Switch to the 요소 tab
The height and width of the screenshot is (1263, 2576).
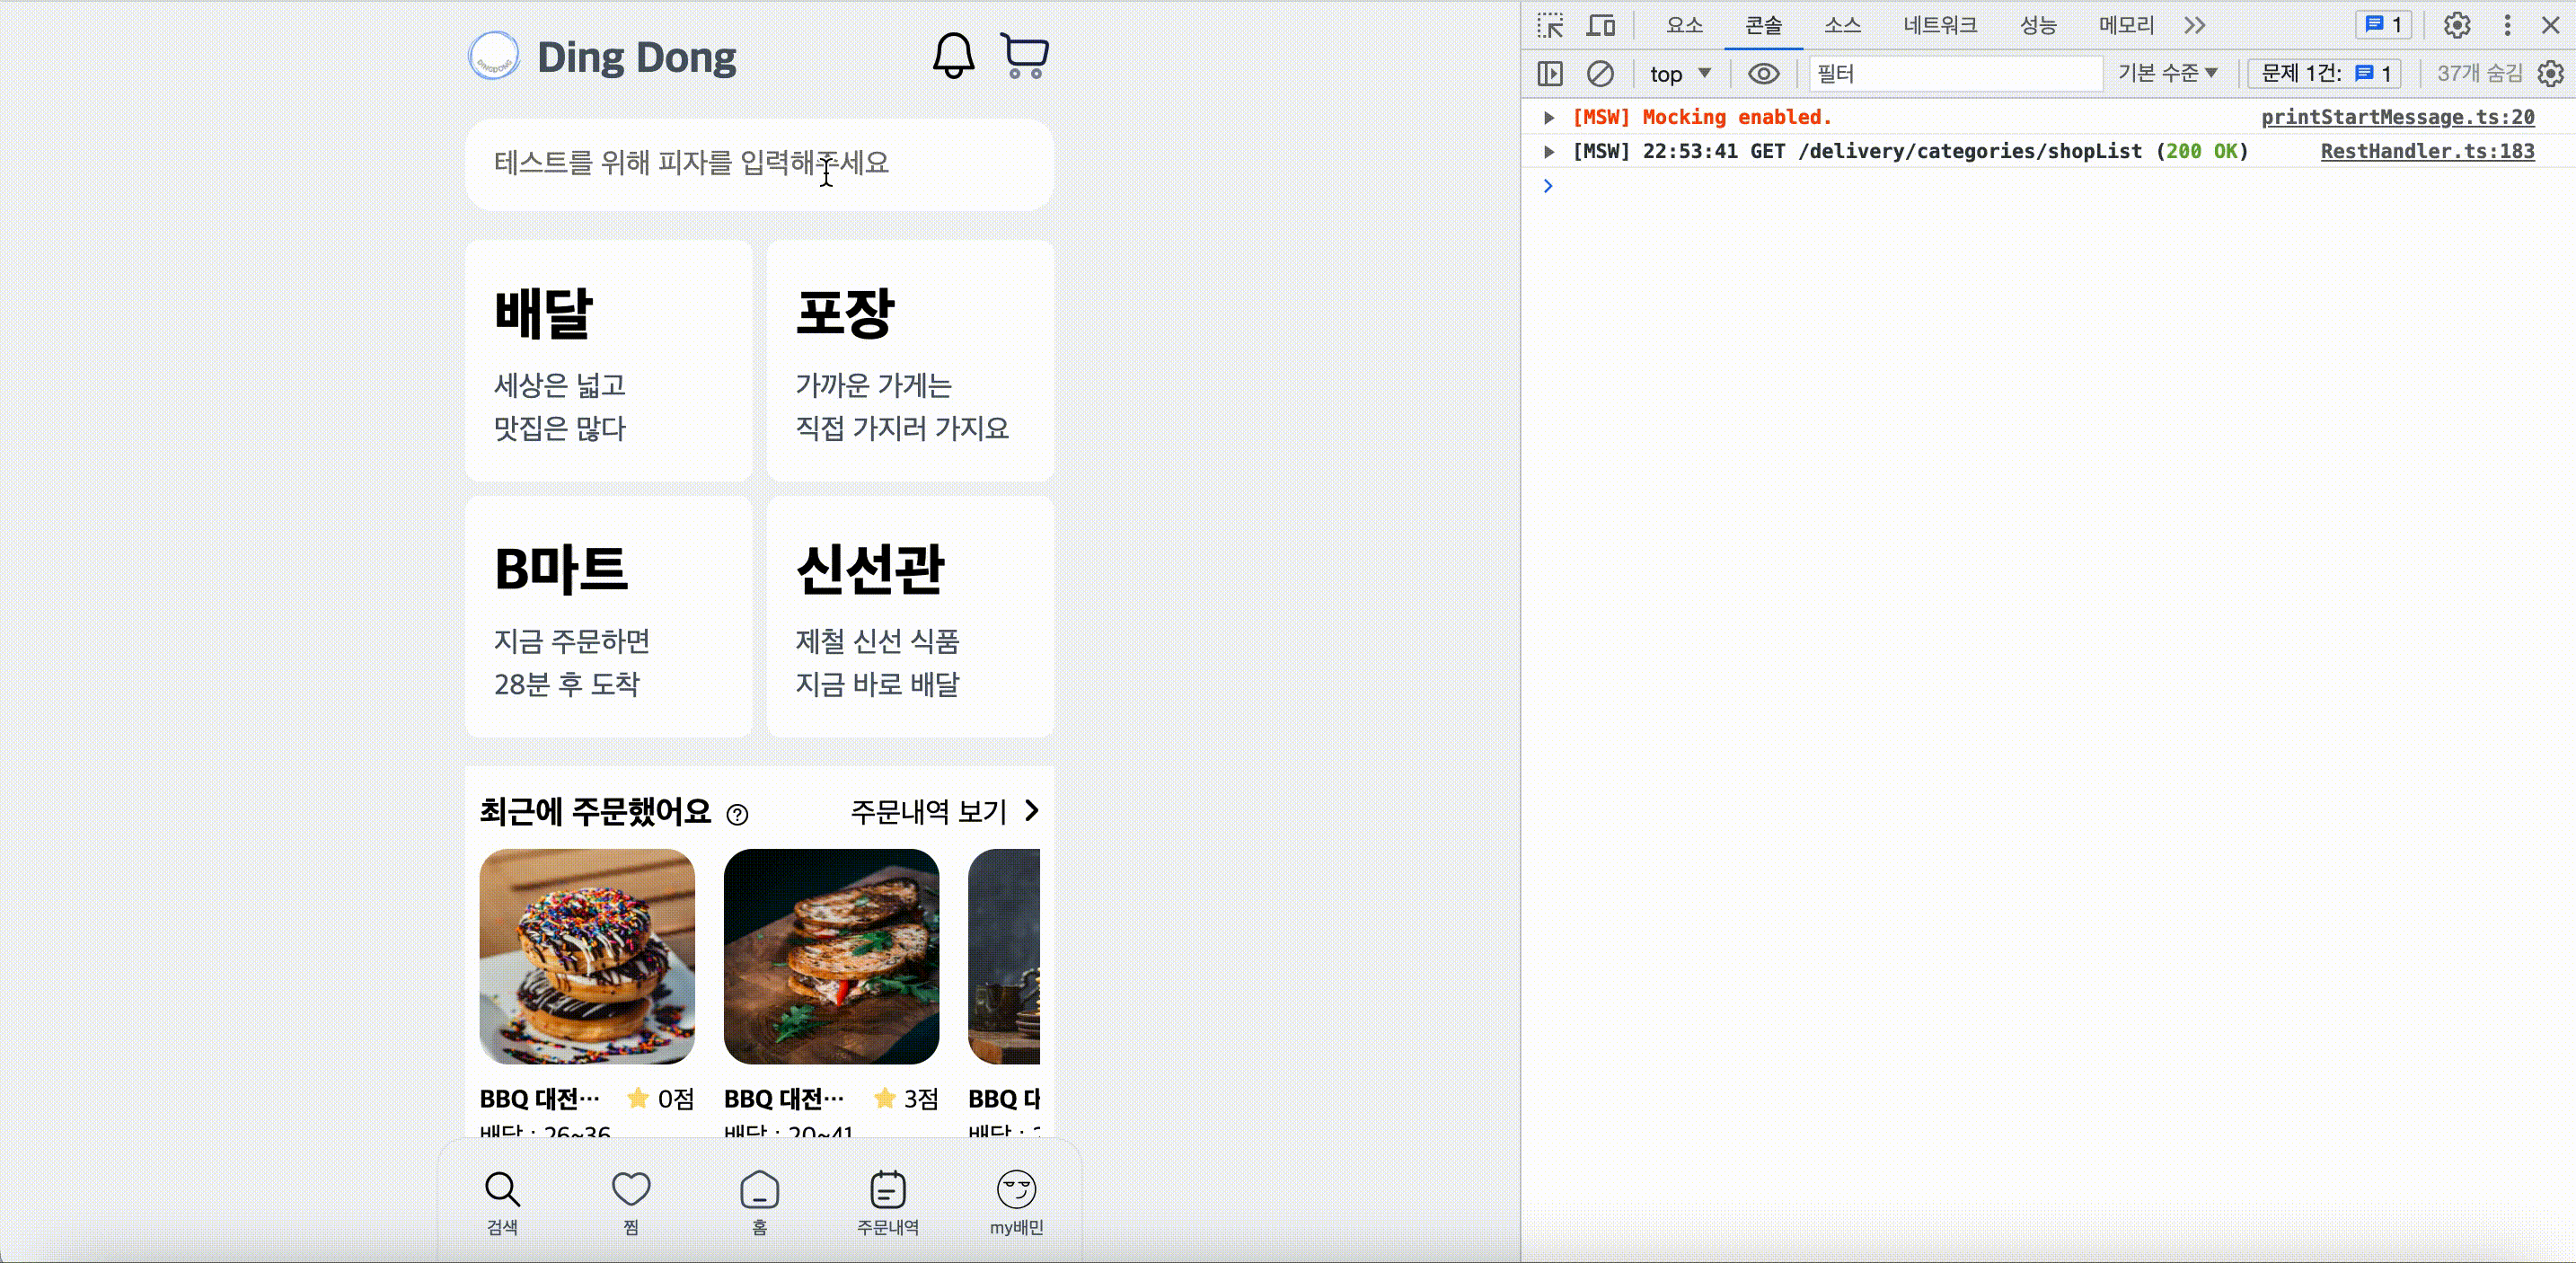point(1684,25)
